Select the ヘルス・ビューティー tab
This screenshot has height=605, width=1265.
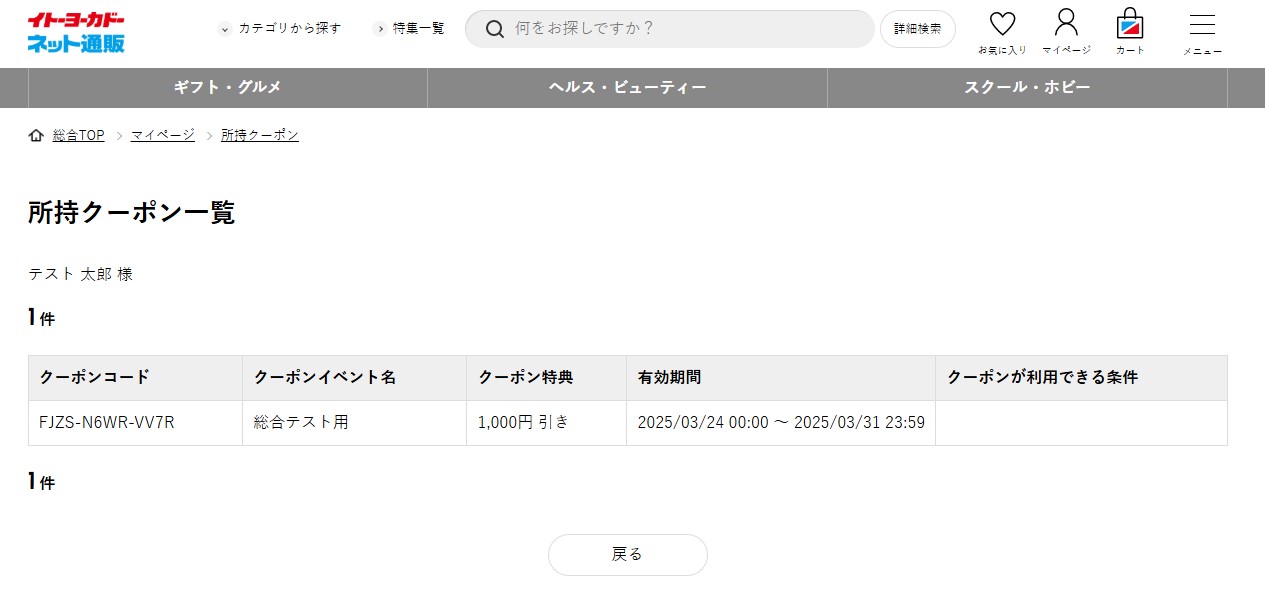click(627, 88)
